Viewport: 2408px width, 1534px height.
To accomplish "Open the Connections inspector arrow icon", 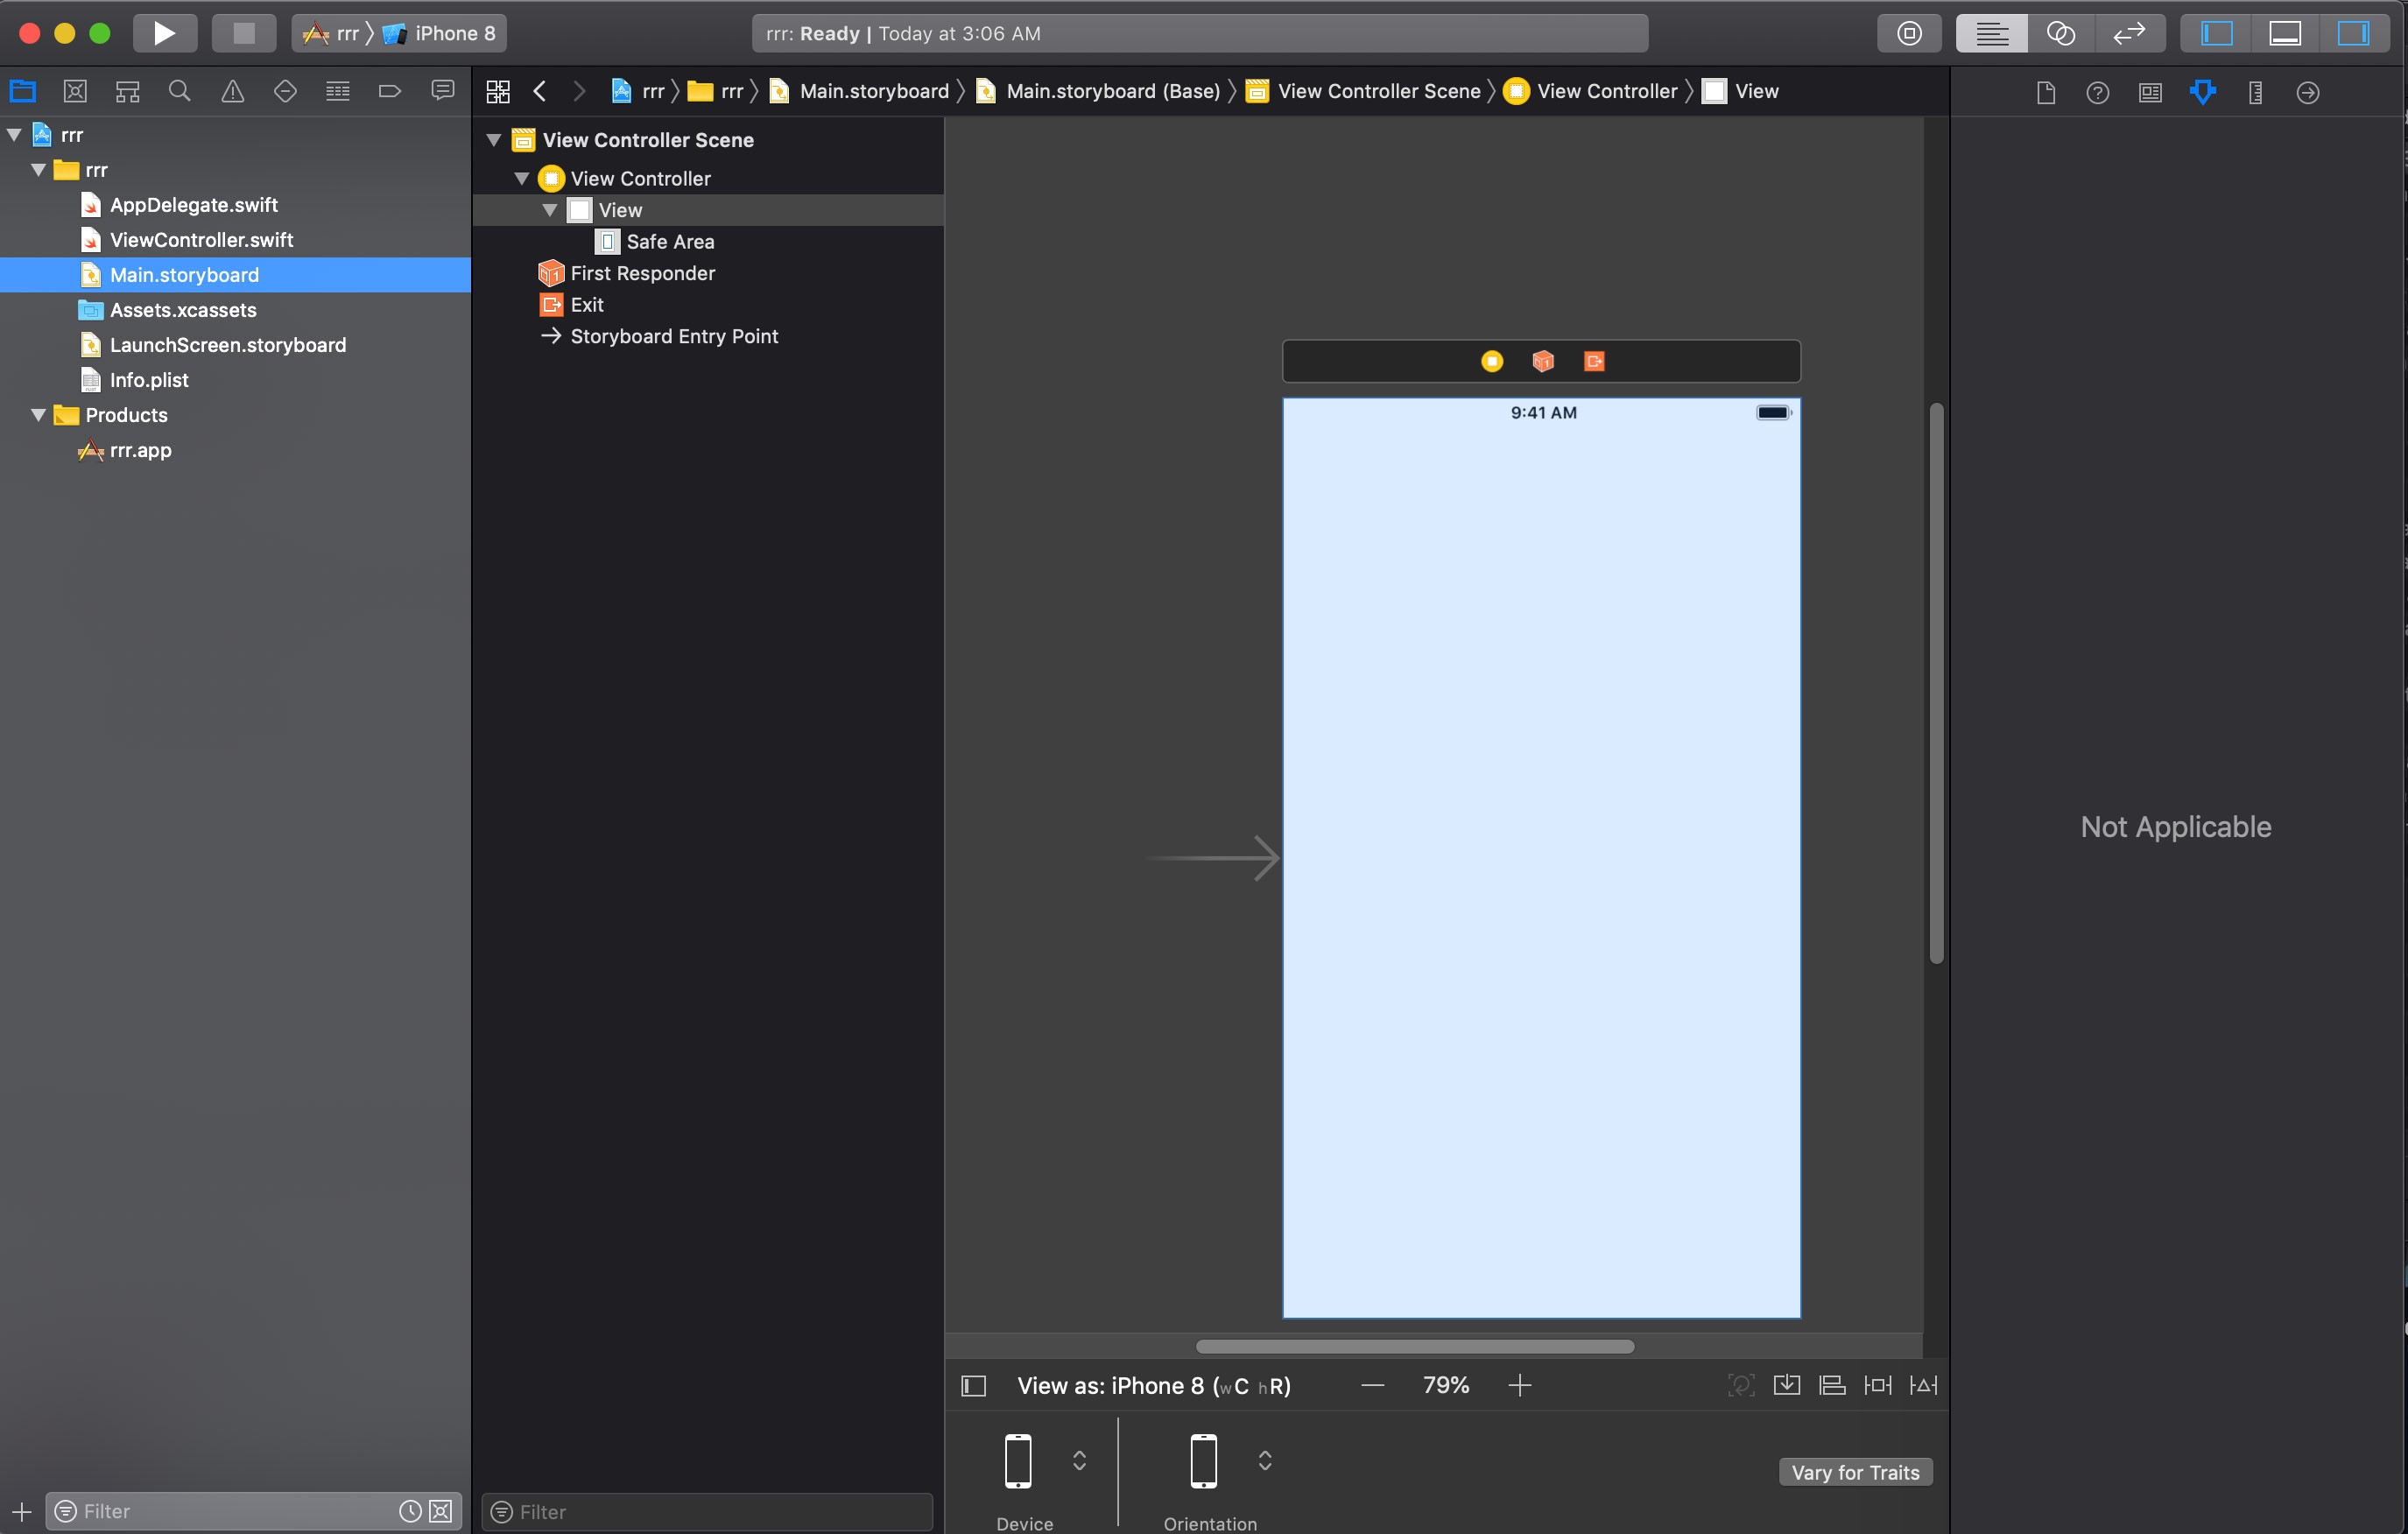I will (2308, 92).
